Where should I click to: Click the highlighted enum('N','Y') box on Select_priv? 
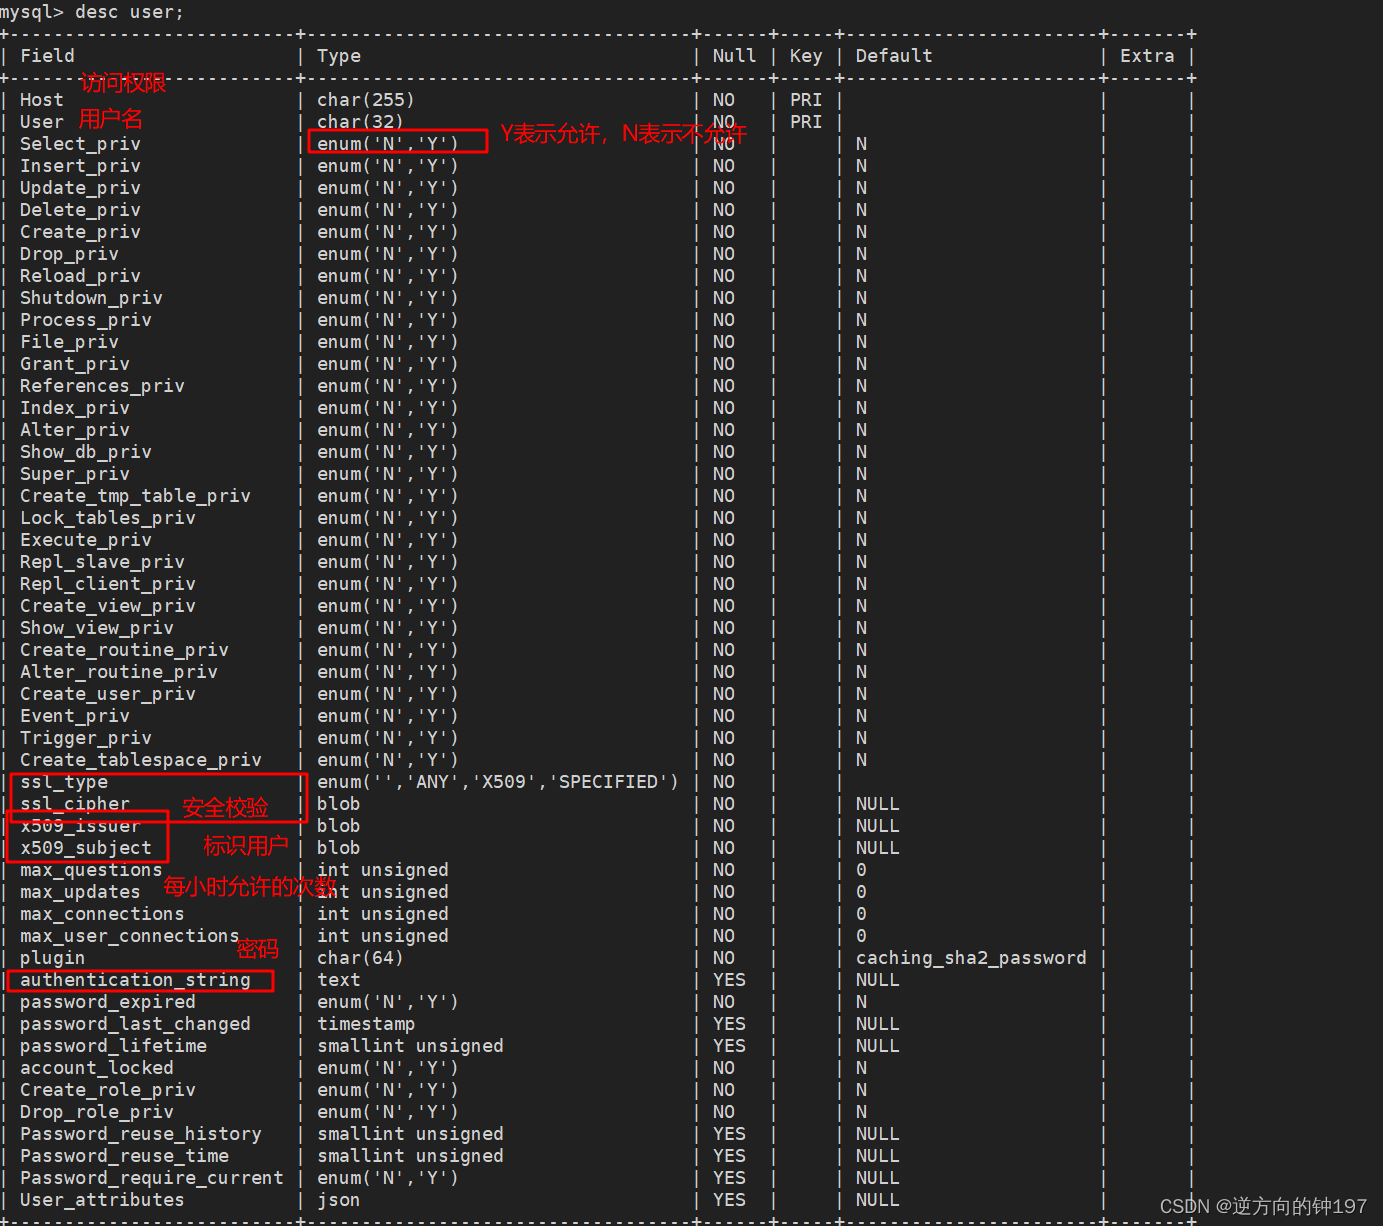click(396, 141)
